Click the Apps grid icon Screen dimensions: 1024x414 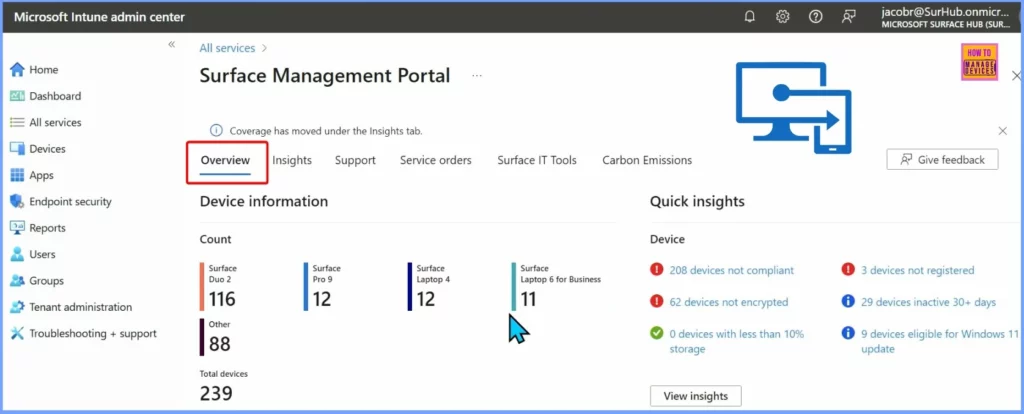[x=17, y=175]
